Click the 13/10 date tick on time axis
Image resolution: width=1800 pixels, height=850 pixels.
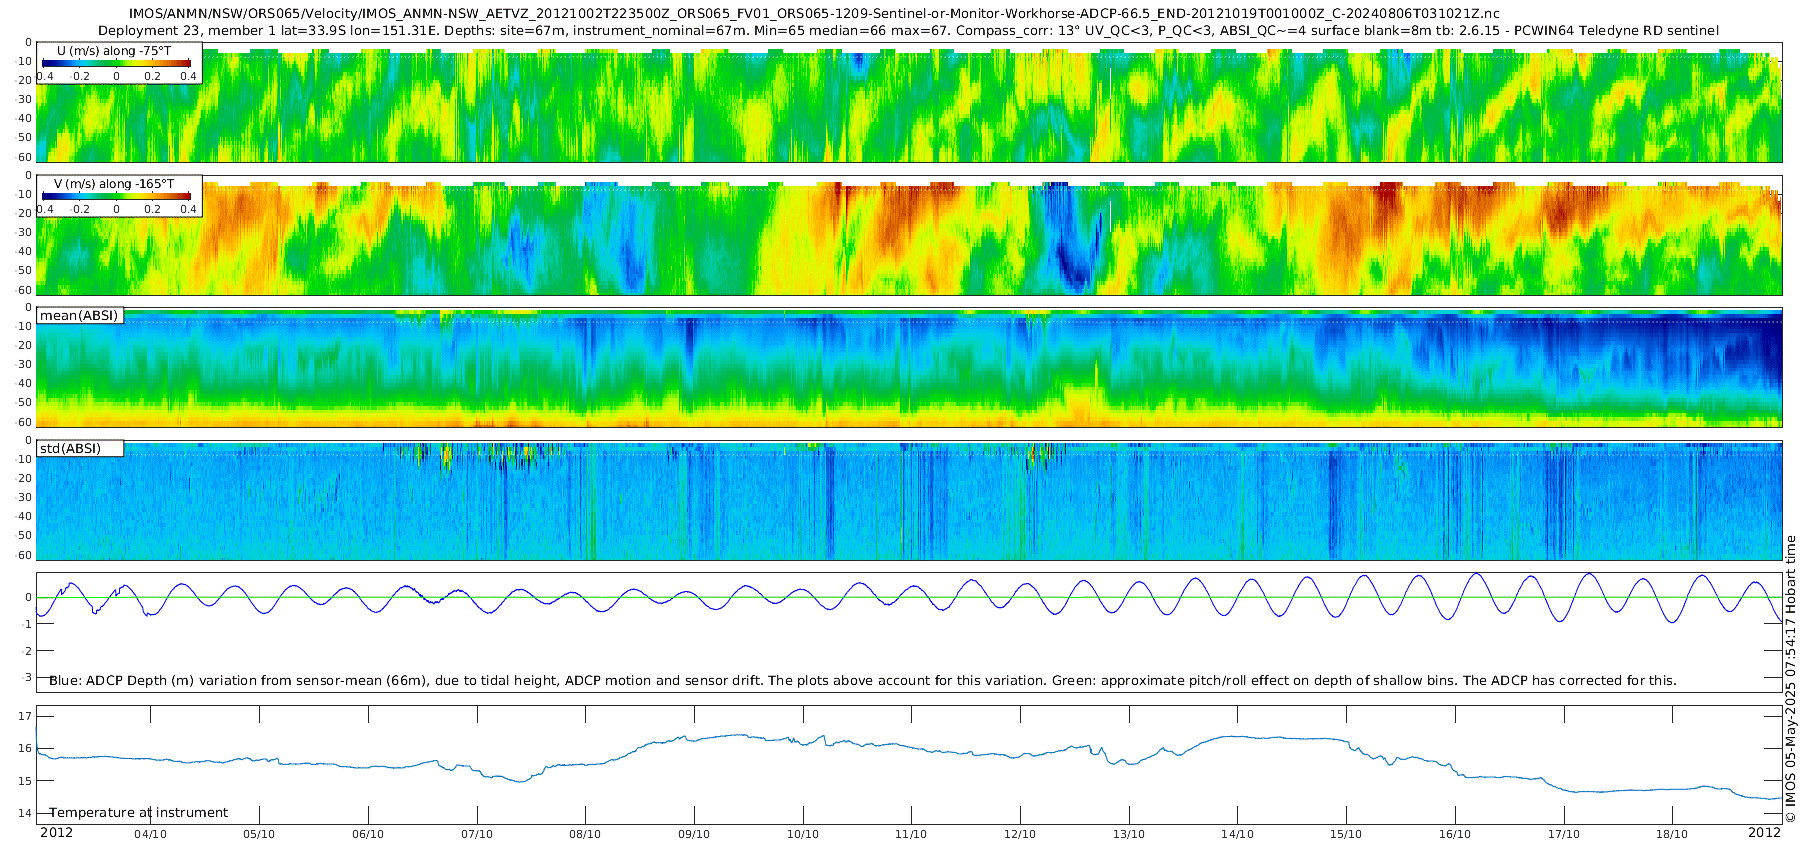1129,834
